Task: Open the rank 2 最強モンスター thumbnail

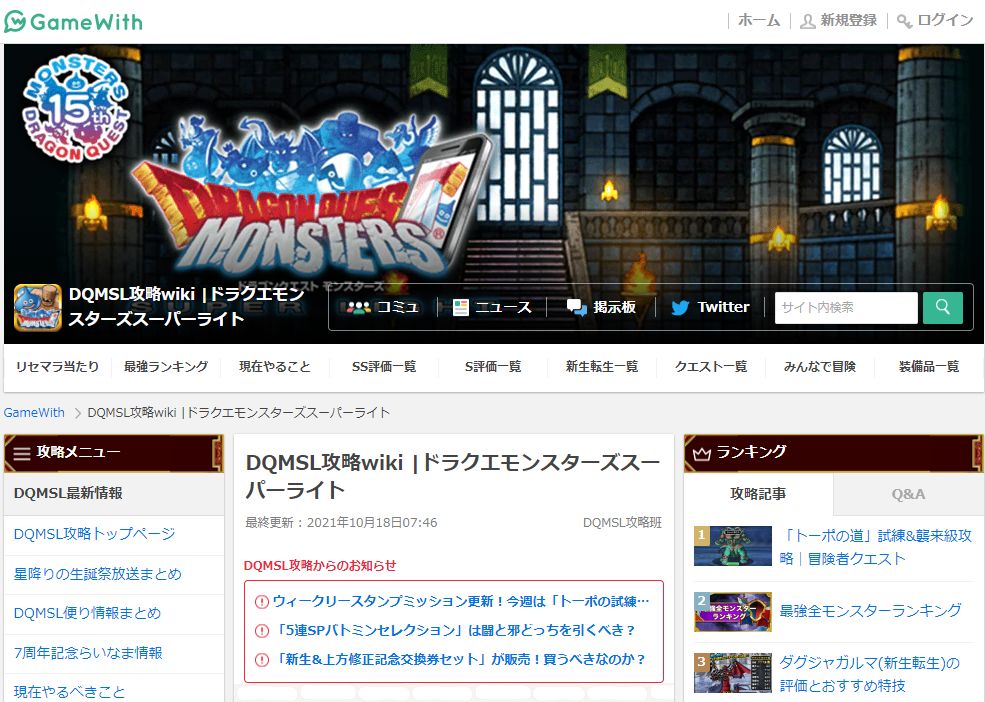Action: pos(732,612)
